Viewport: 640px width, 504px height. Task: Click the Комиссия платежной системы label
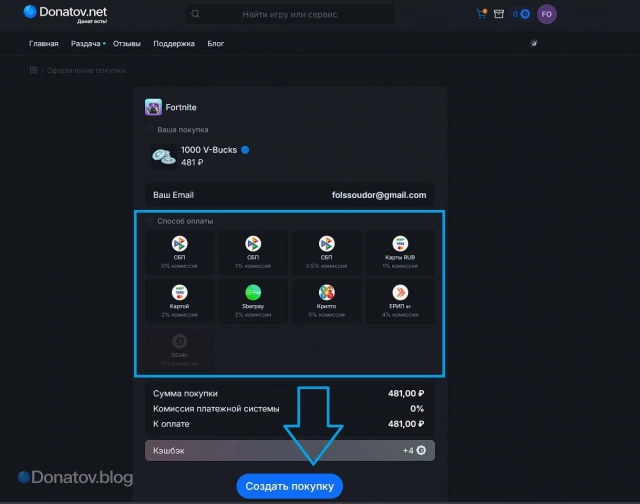[216, 409]
